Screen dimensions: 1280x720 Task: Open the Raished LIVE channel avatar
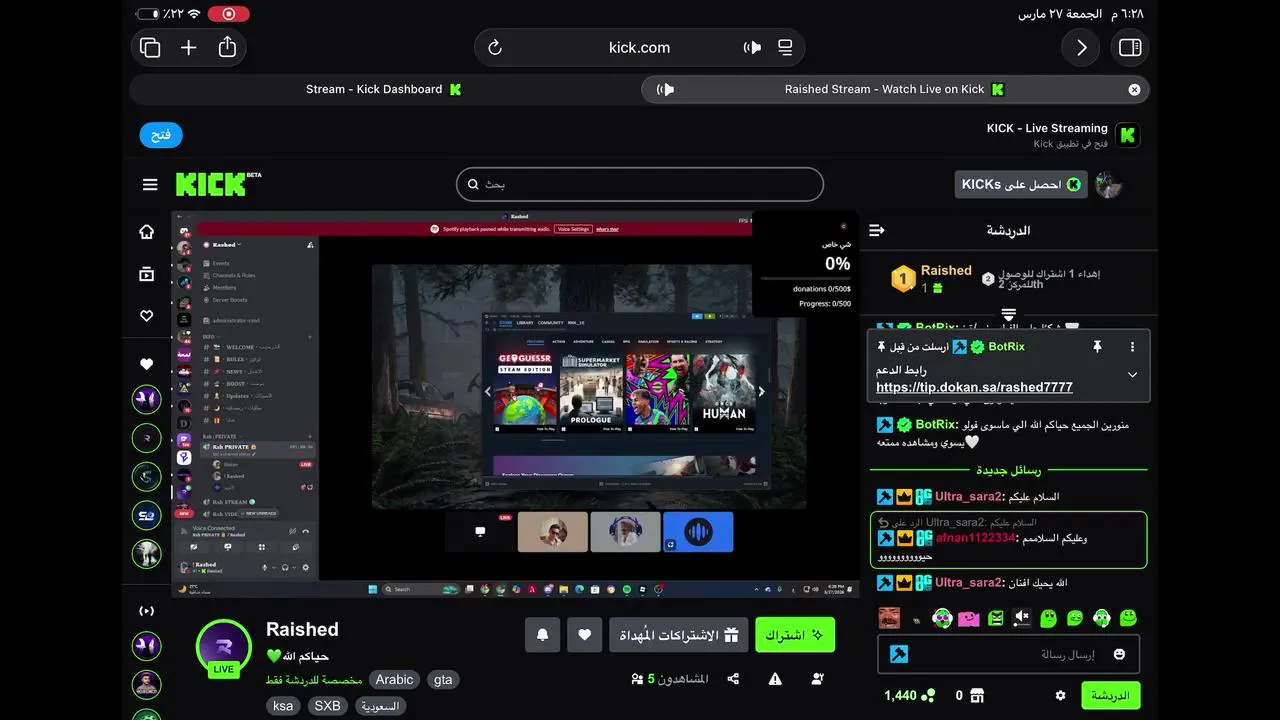click(x=224, y=647)
